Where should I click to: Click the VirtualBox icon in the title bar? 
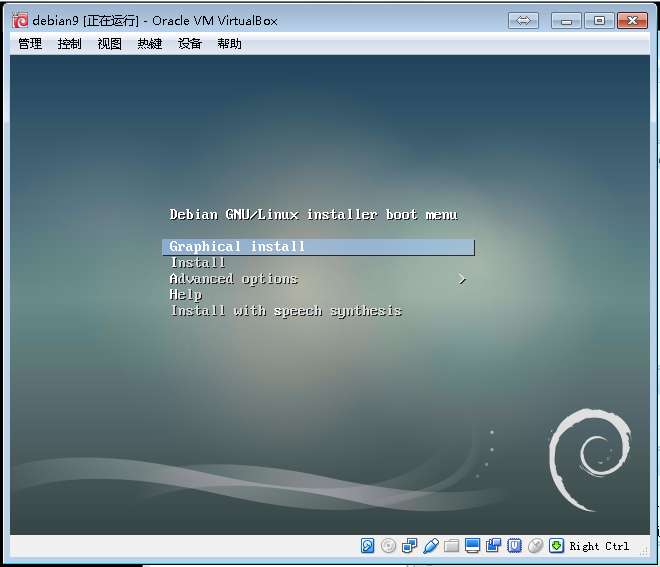[x=20, y=20]
